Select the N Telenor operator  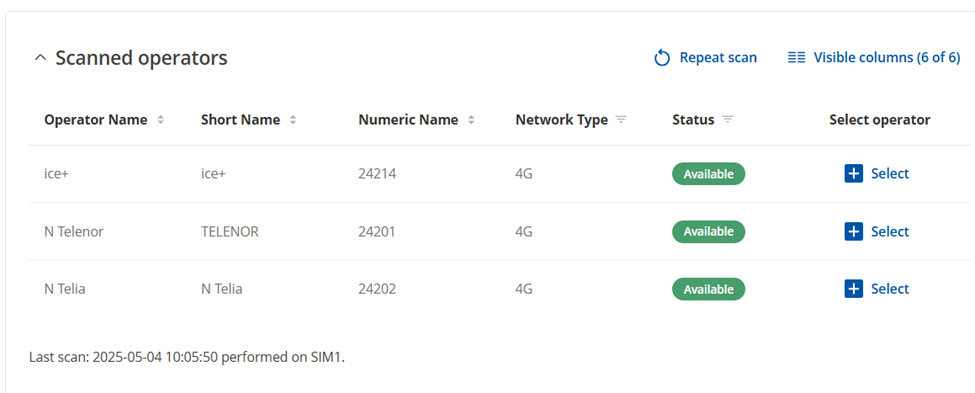(x=877, y=231)
